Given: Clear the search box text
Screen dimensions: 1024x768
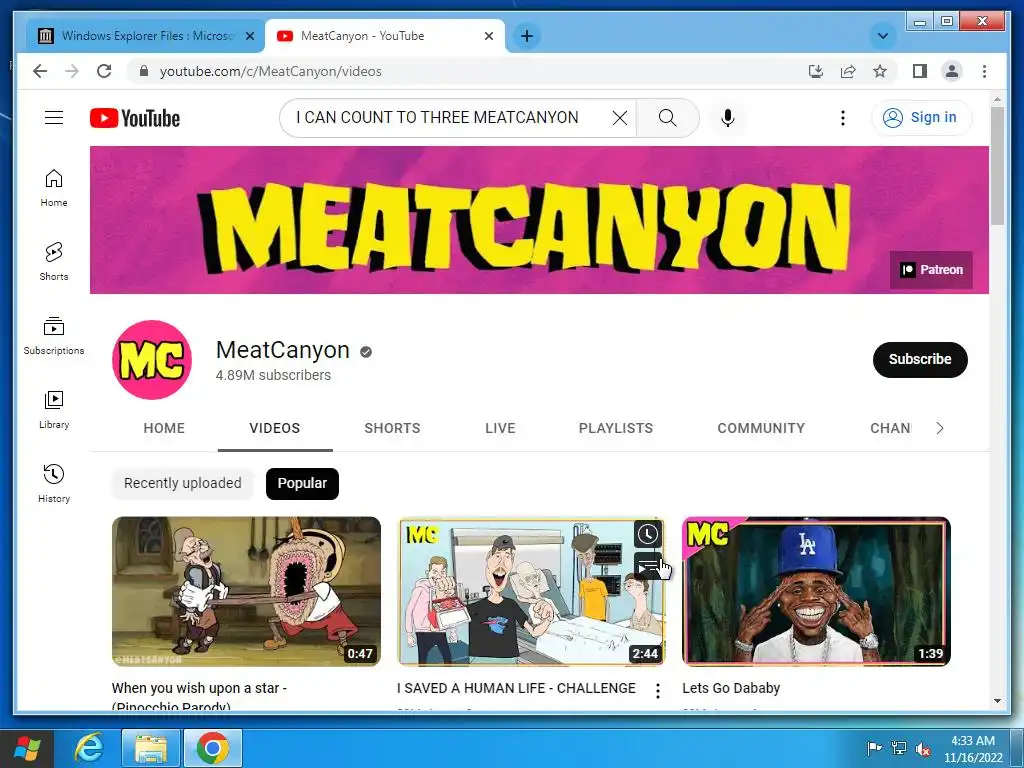Looking at the screenshot, I should pos(620,118).
